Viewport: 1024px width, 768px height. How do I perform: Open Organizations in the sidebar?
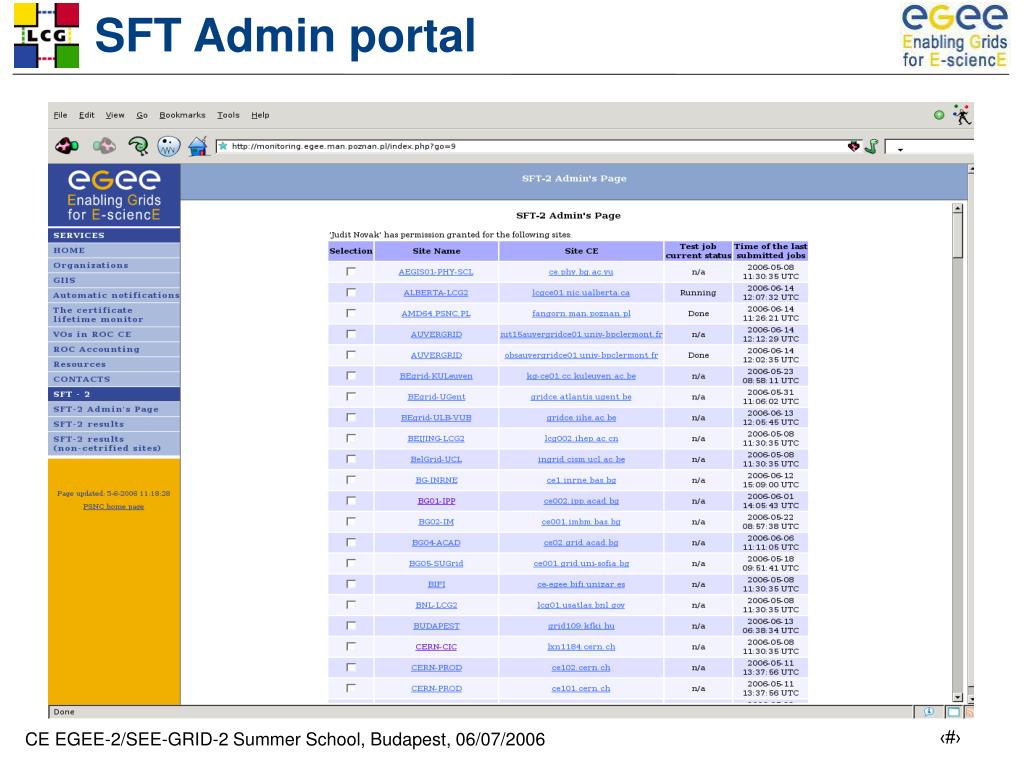pos(91,265)
